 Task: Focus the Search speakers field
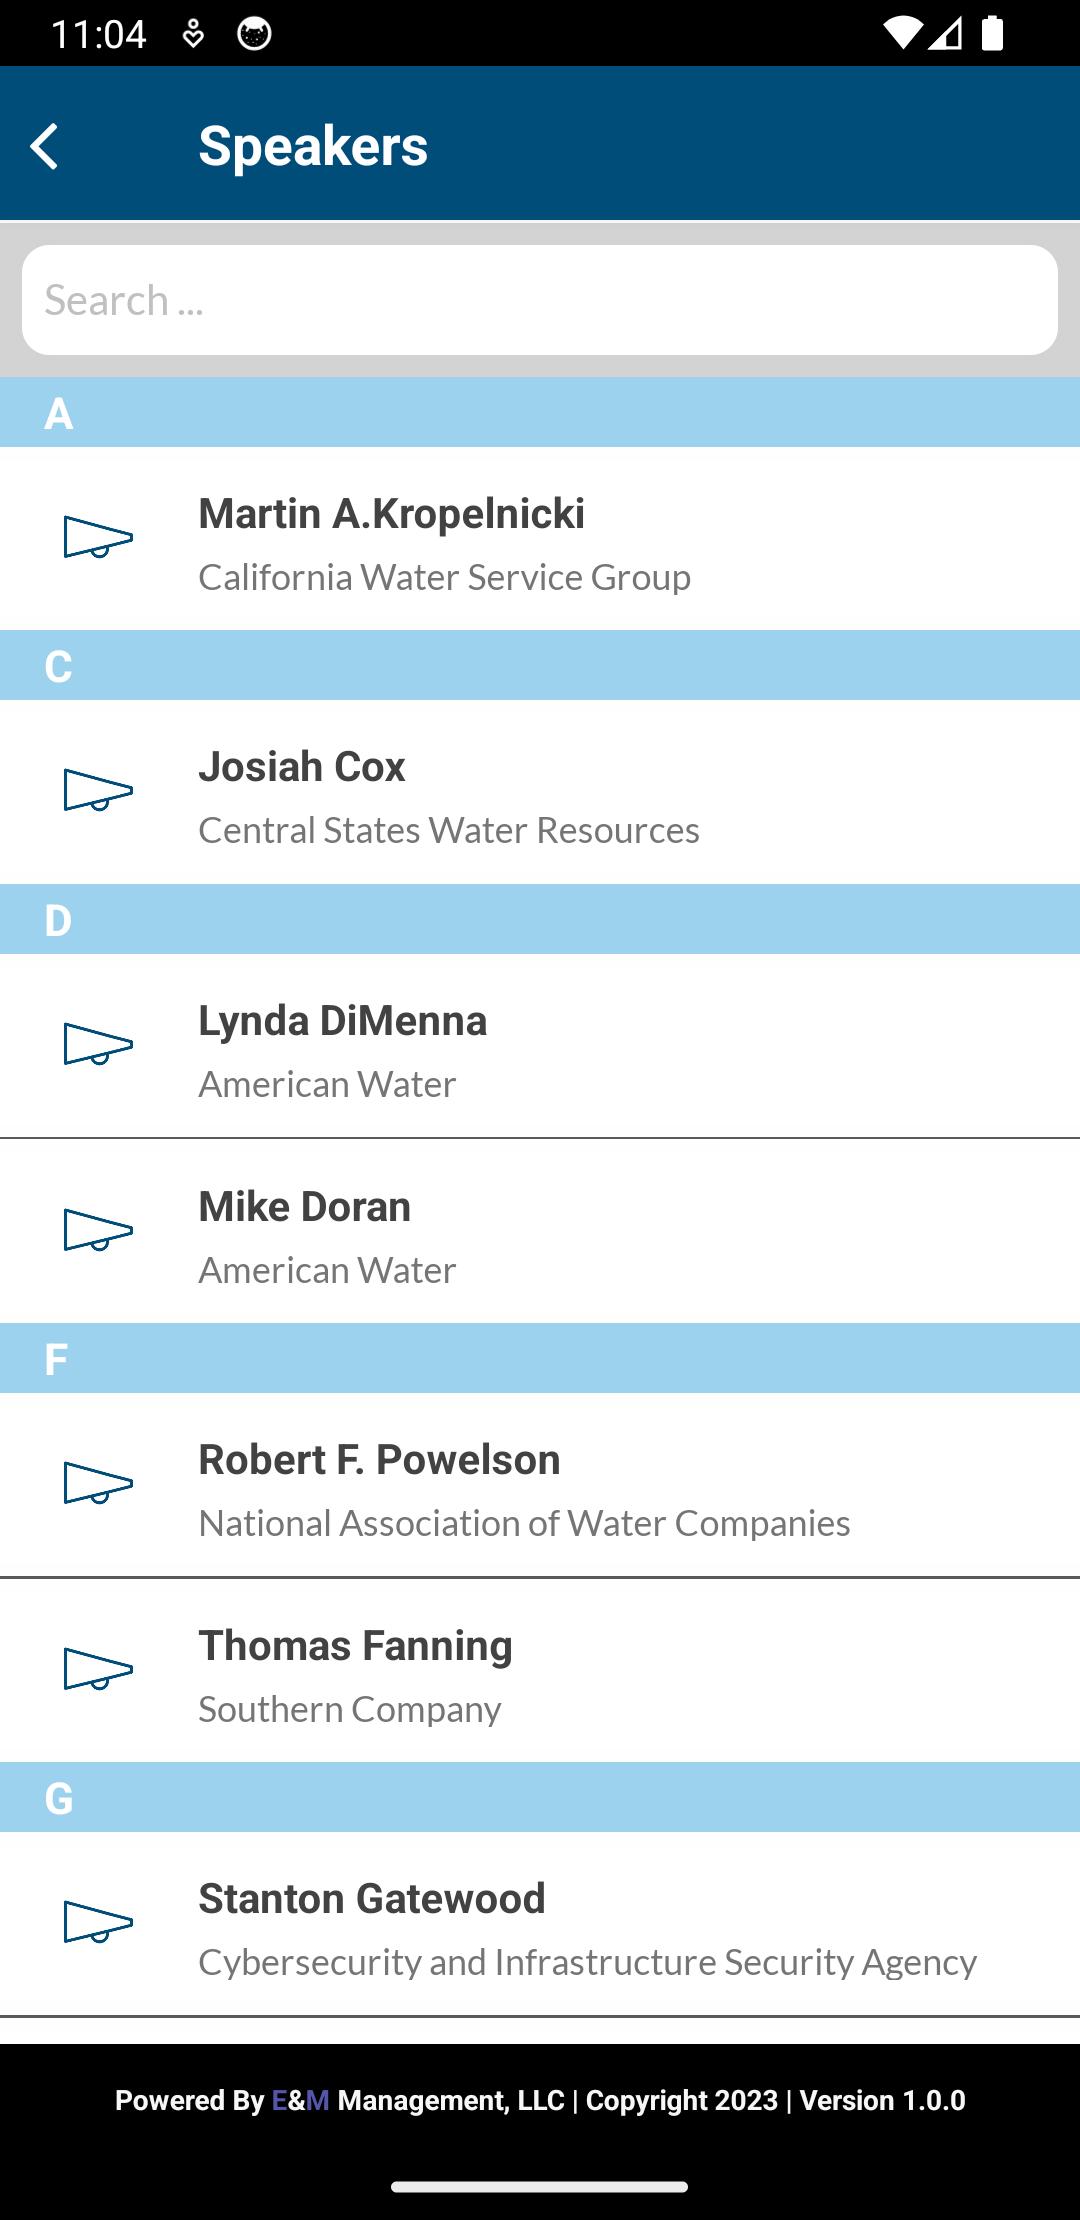(540, 300)
